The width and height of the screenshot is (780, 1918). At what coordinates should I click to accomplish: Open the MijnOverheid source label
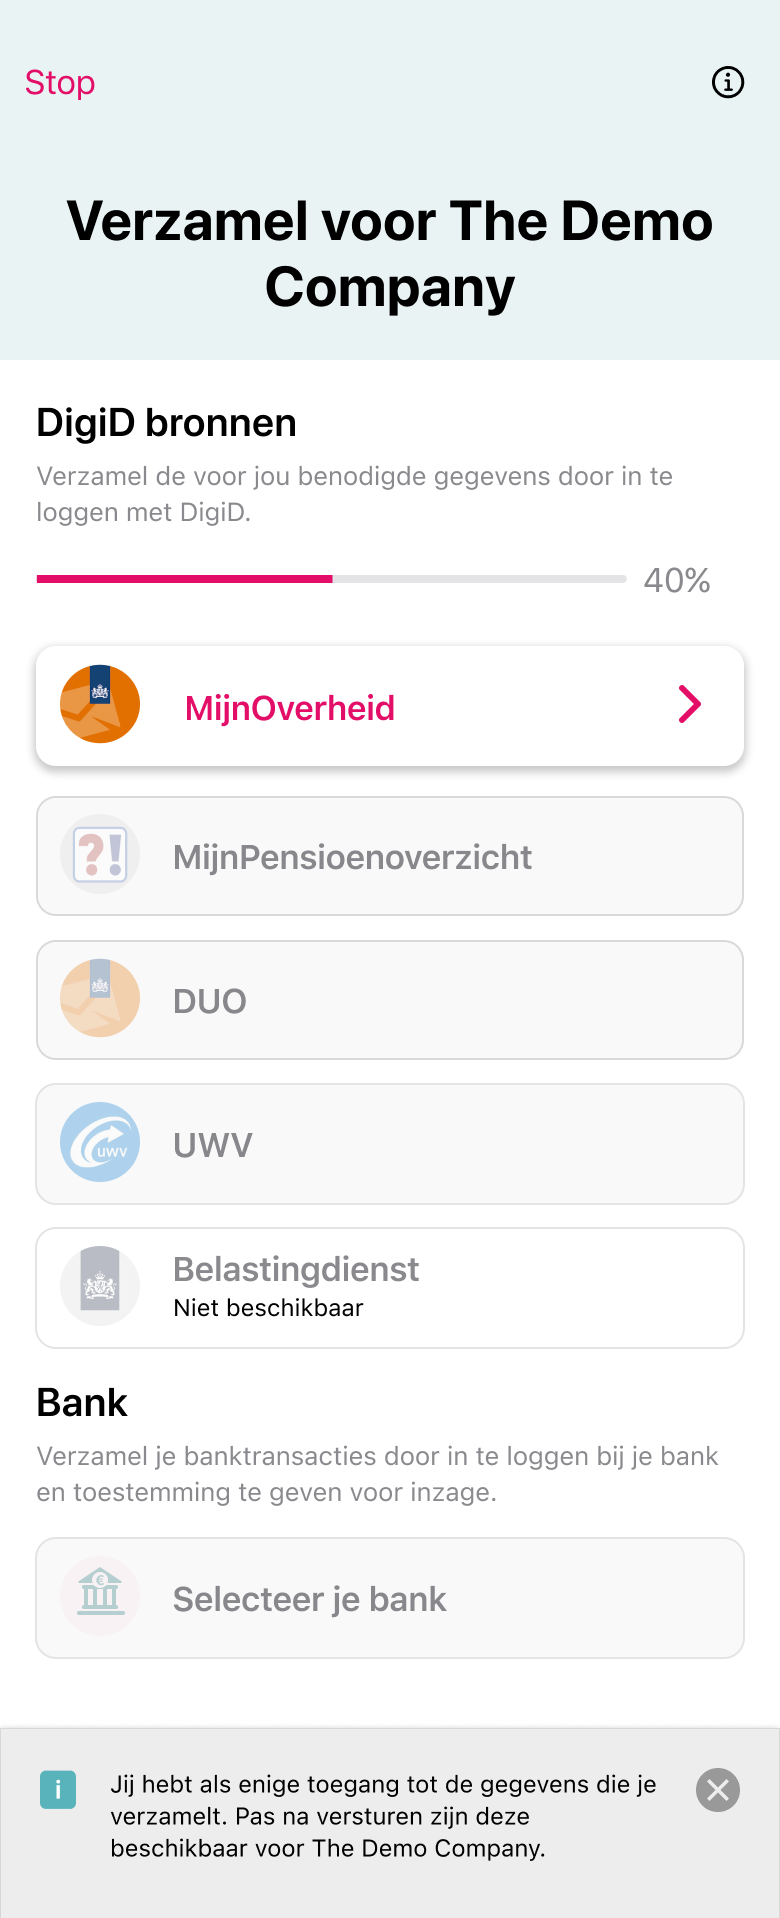coord(290,708)
